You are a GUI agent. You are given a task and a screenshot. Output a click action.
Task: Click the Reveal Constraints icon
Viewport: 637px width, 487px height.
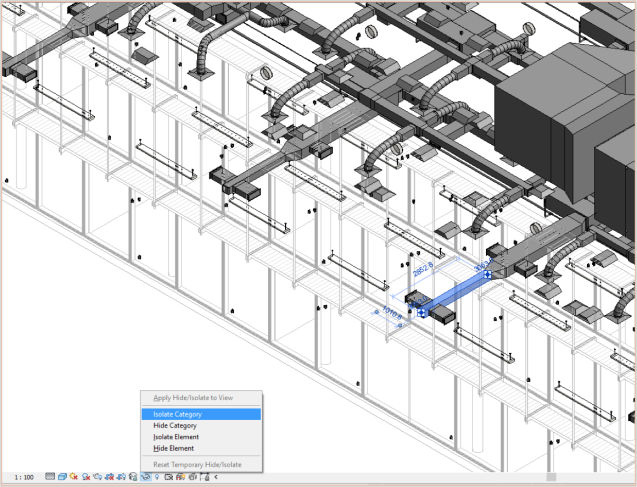tap(204, 476)
